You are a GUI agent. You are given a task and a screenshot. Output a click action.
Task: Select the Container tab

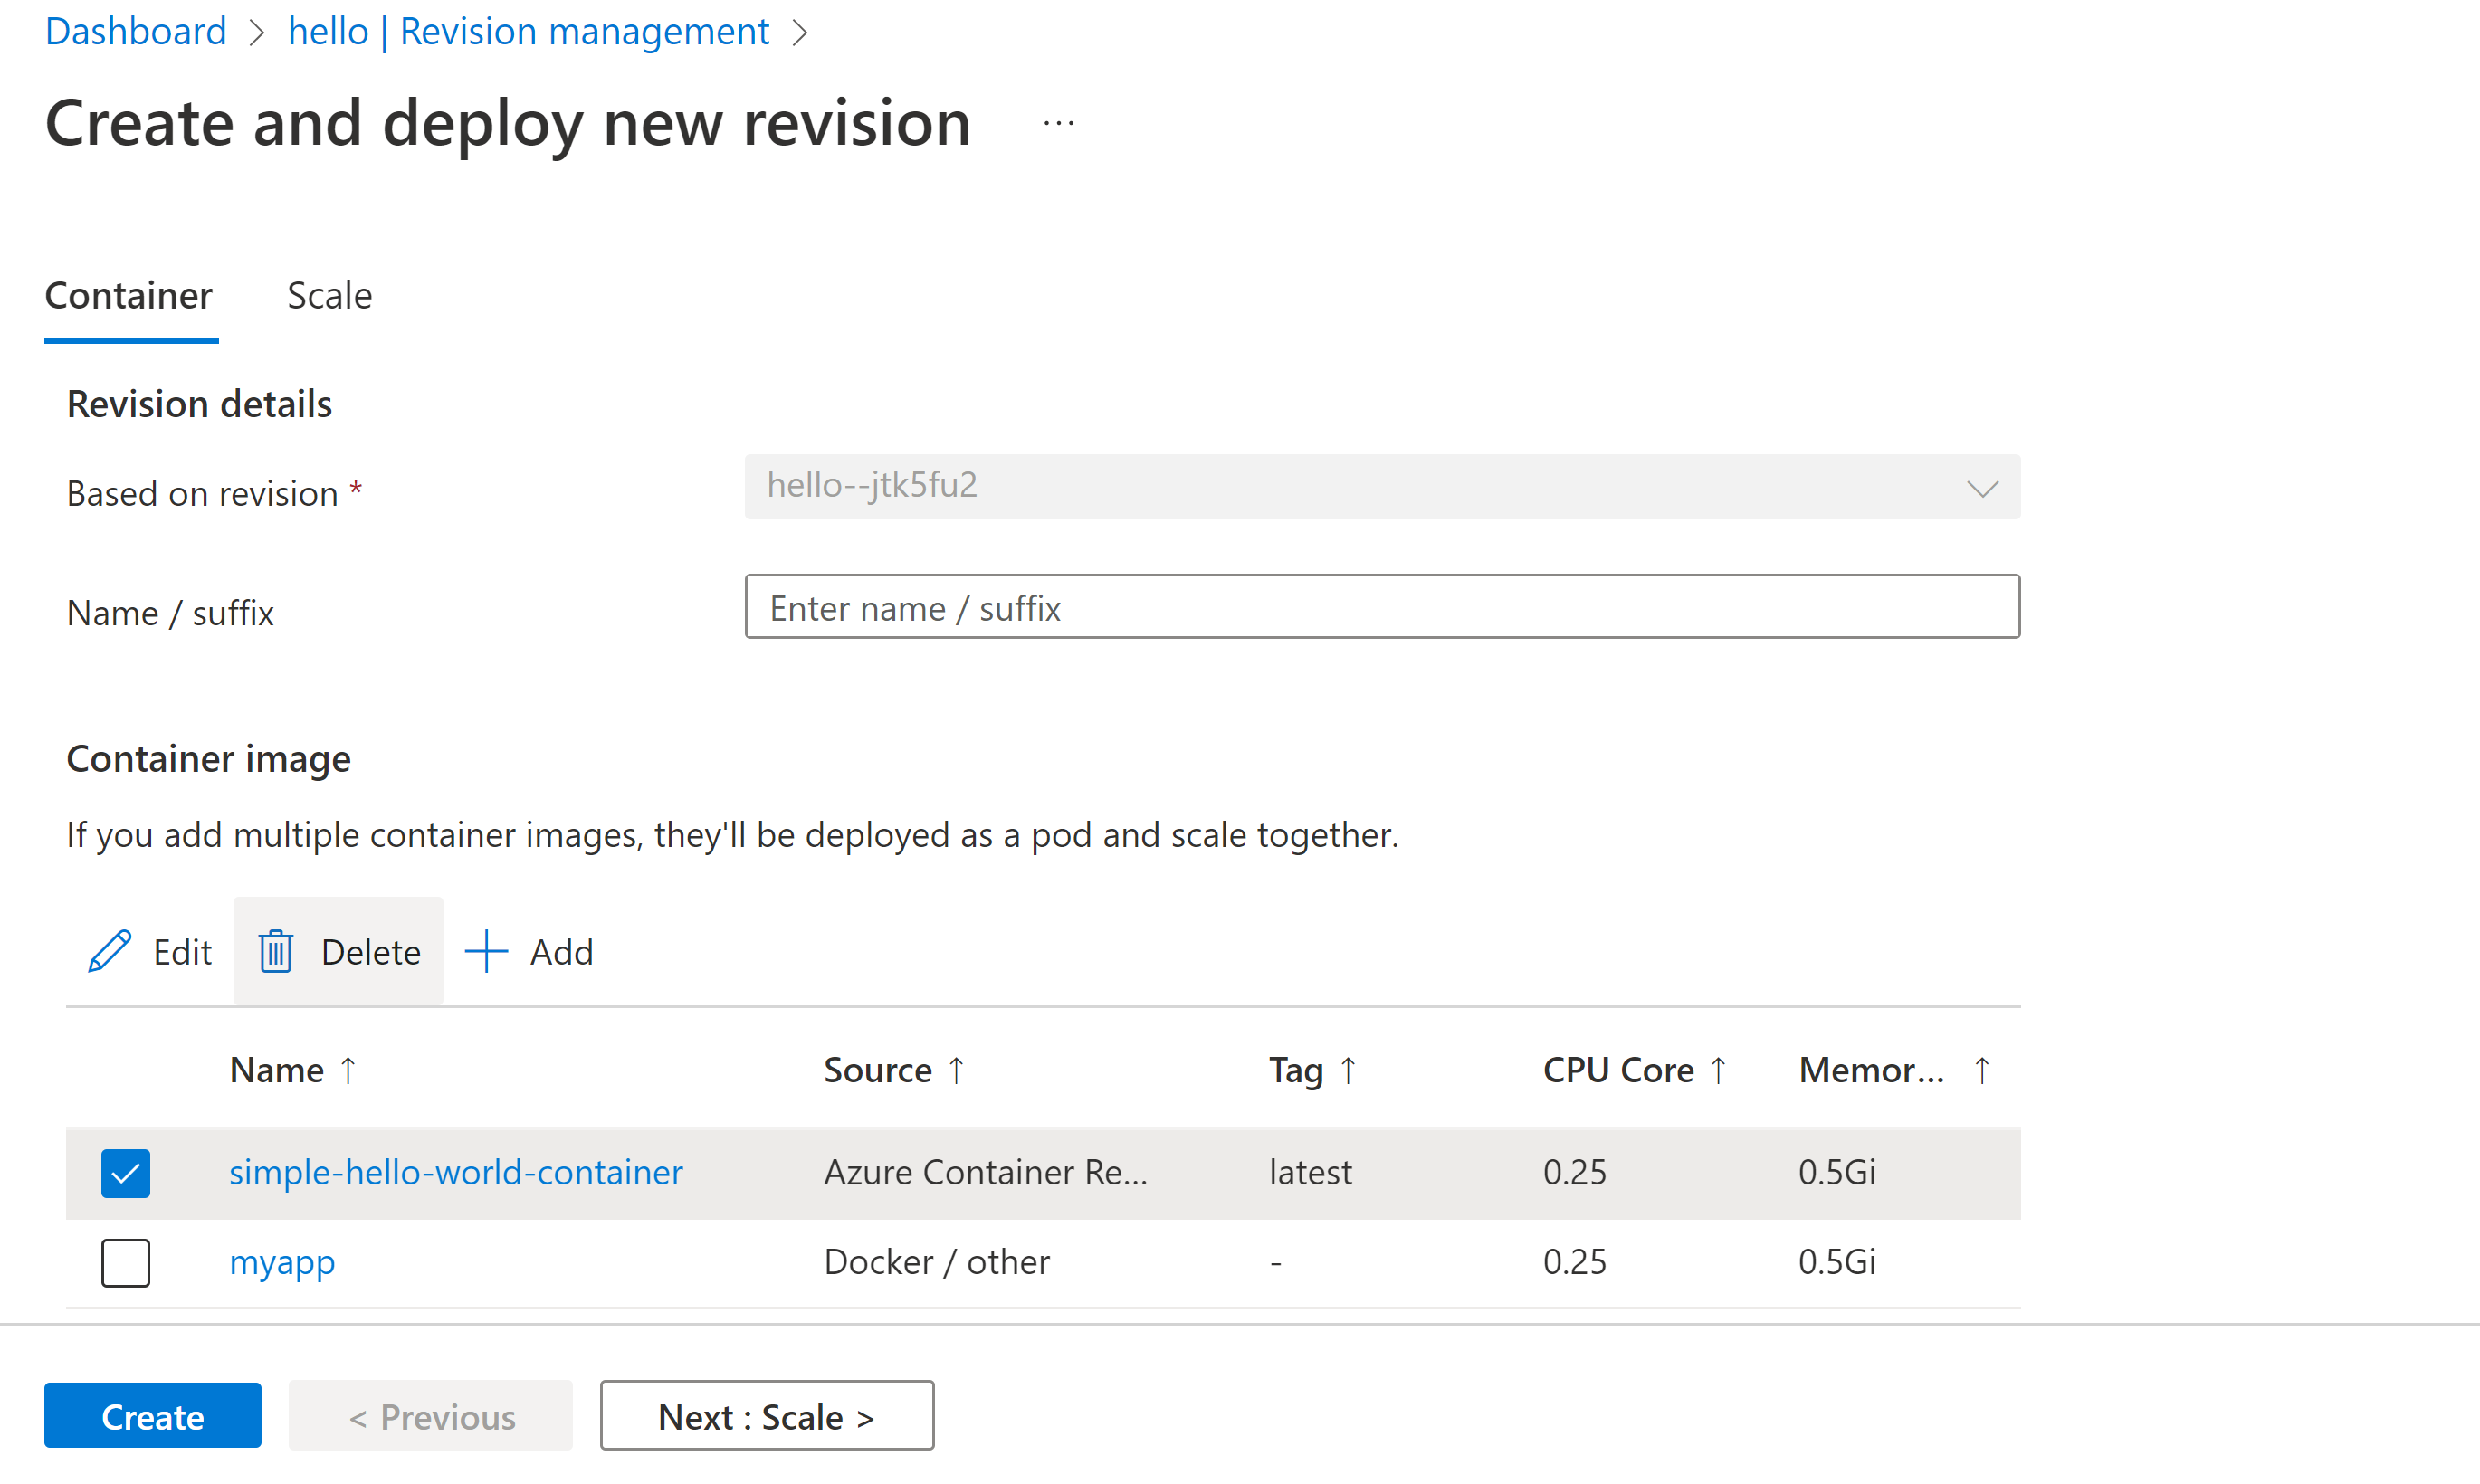(x=129, y=295)
